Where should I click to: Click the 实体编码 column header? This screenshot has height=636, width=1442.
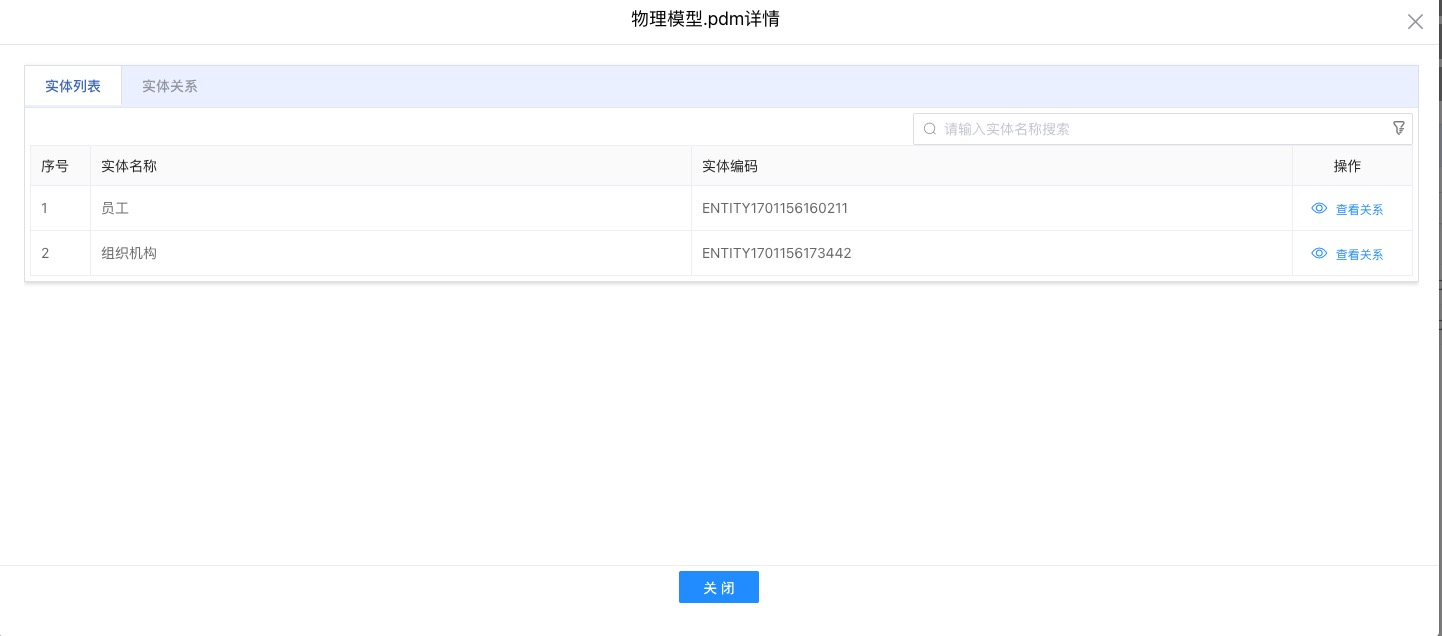pyautogui.click(x=730, y=166)
